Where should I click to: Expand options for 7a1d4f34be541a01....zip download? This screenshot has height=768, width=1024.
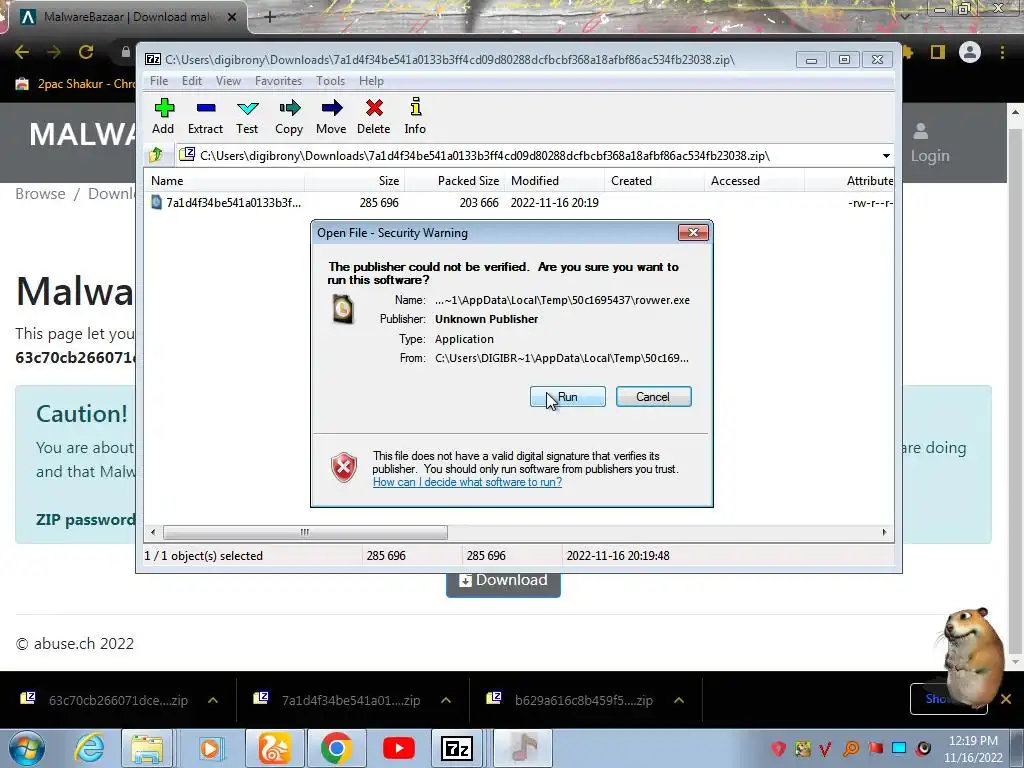point(446,700)
